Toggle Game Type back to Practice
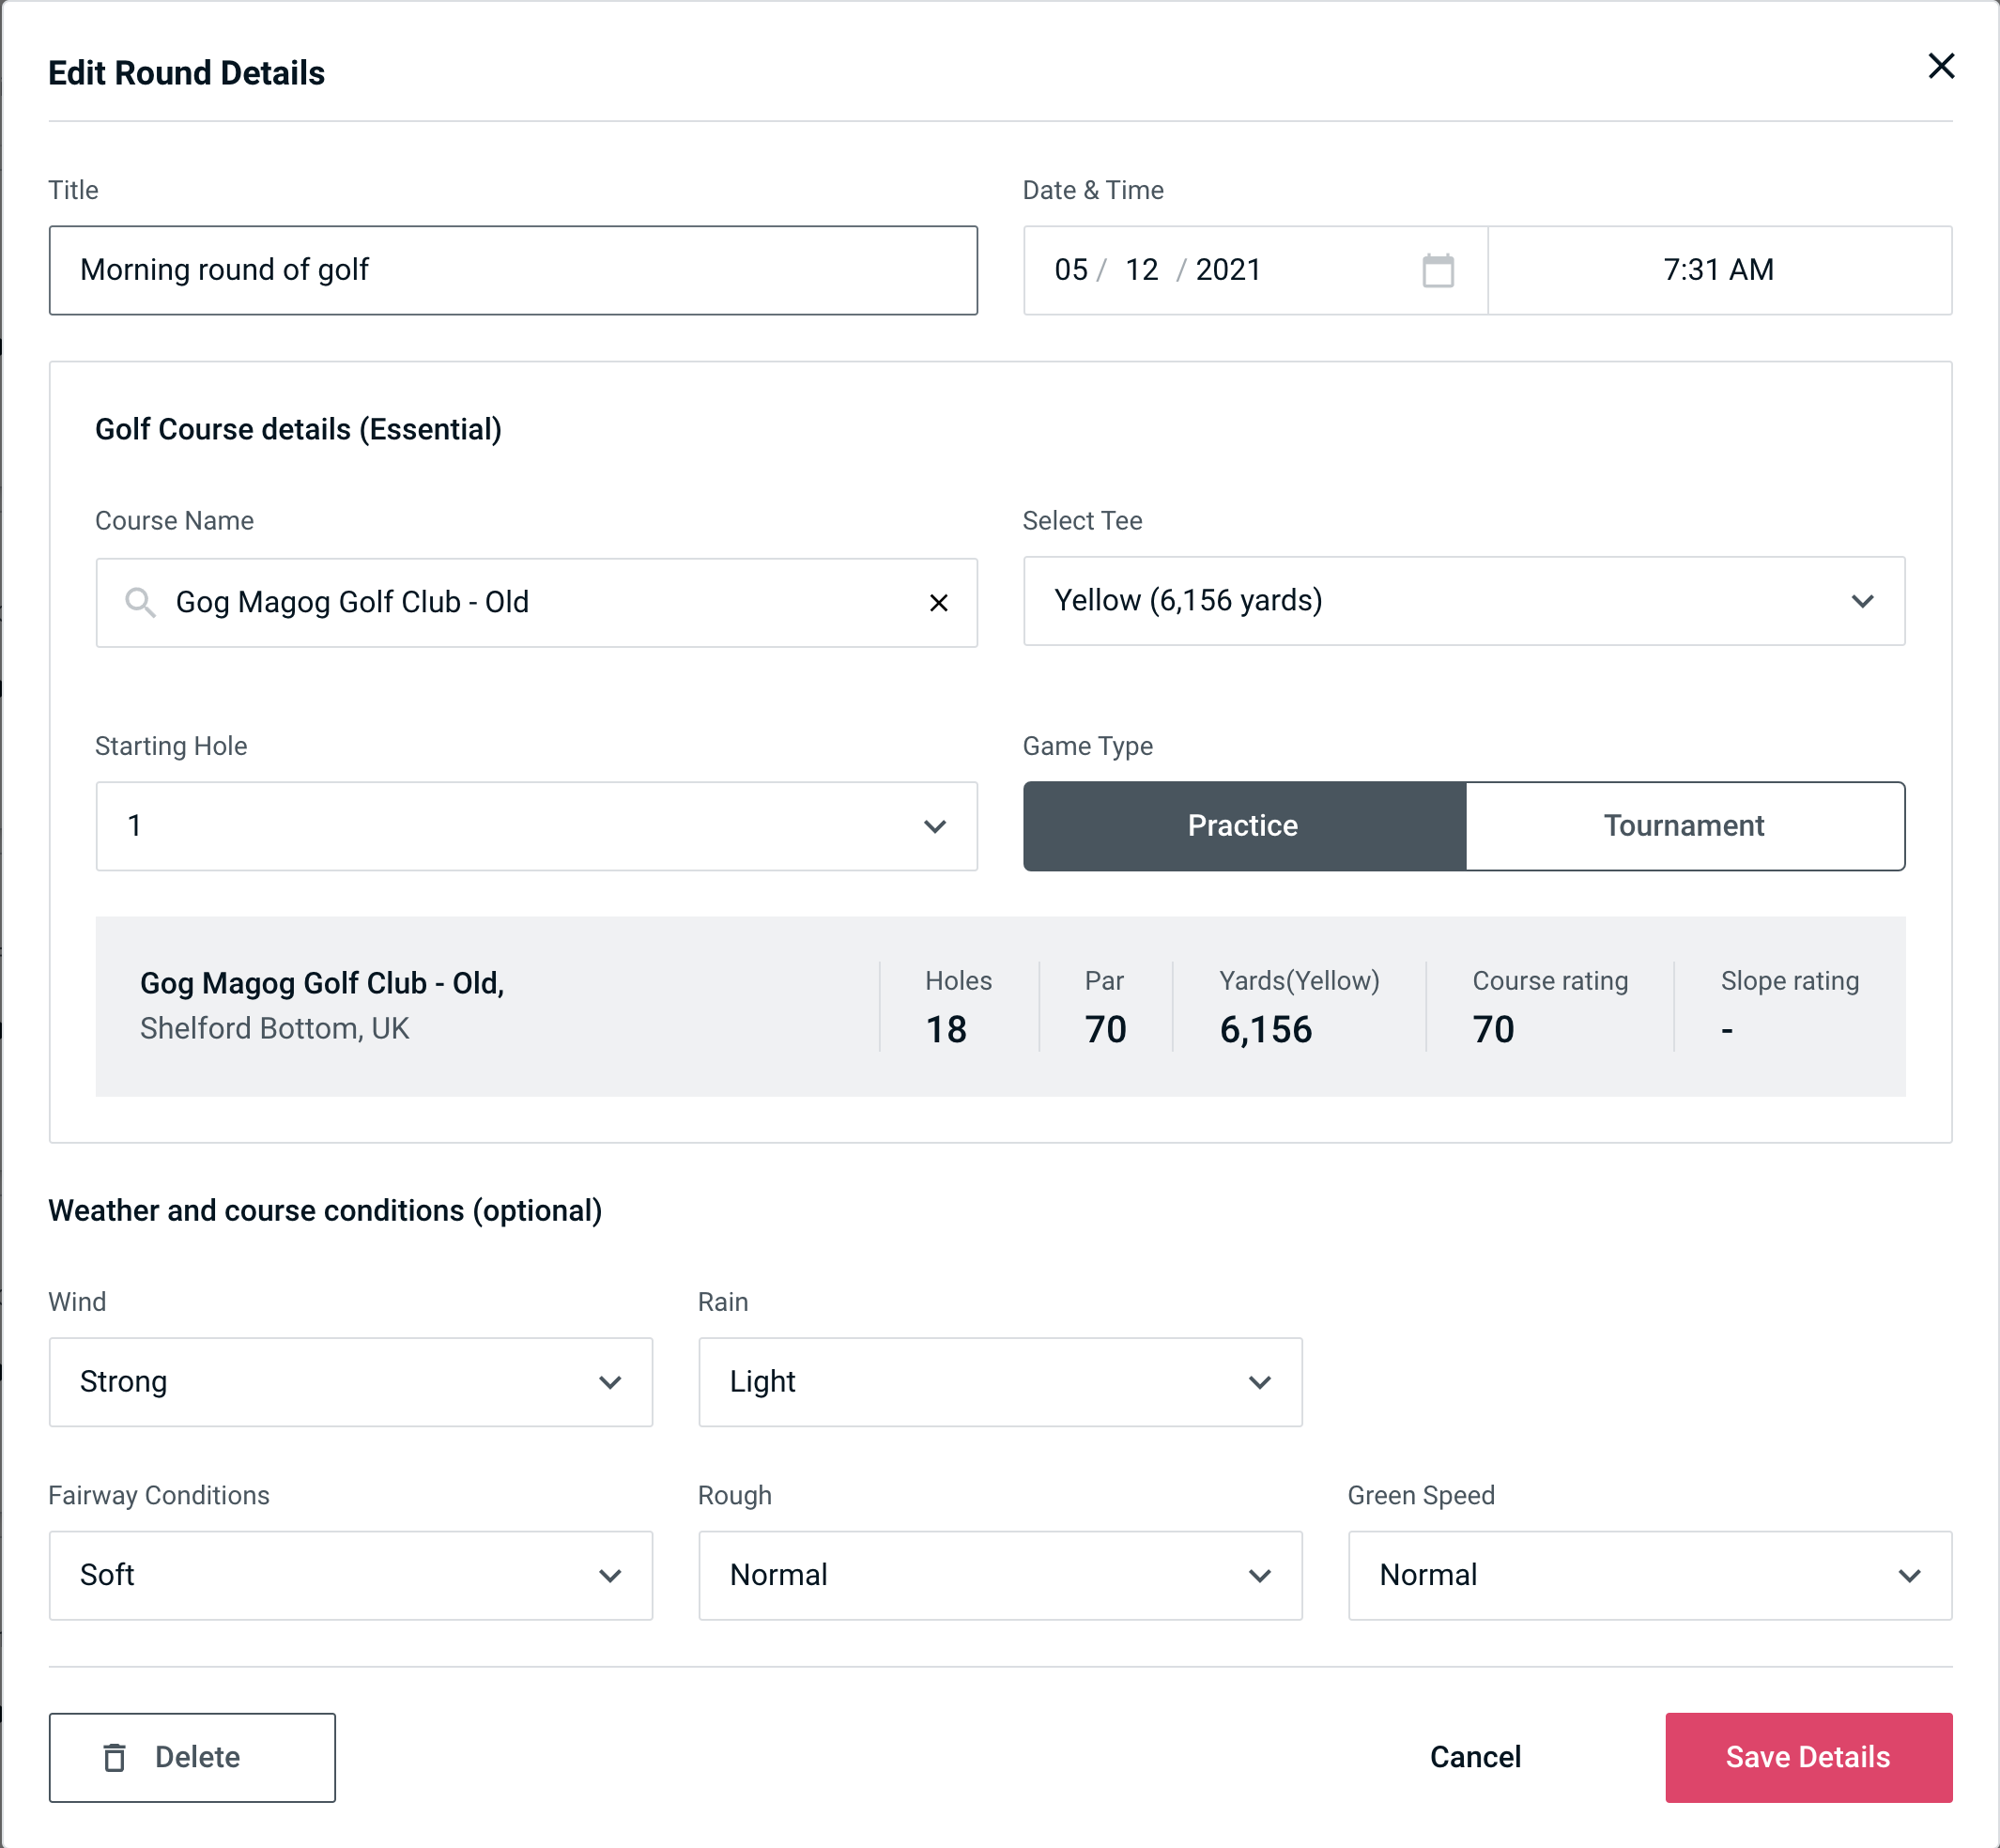 tap(1244, 825)
